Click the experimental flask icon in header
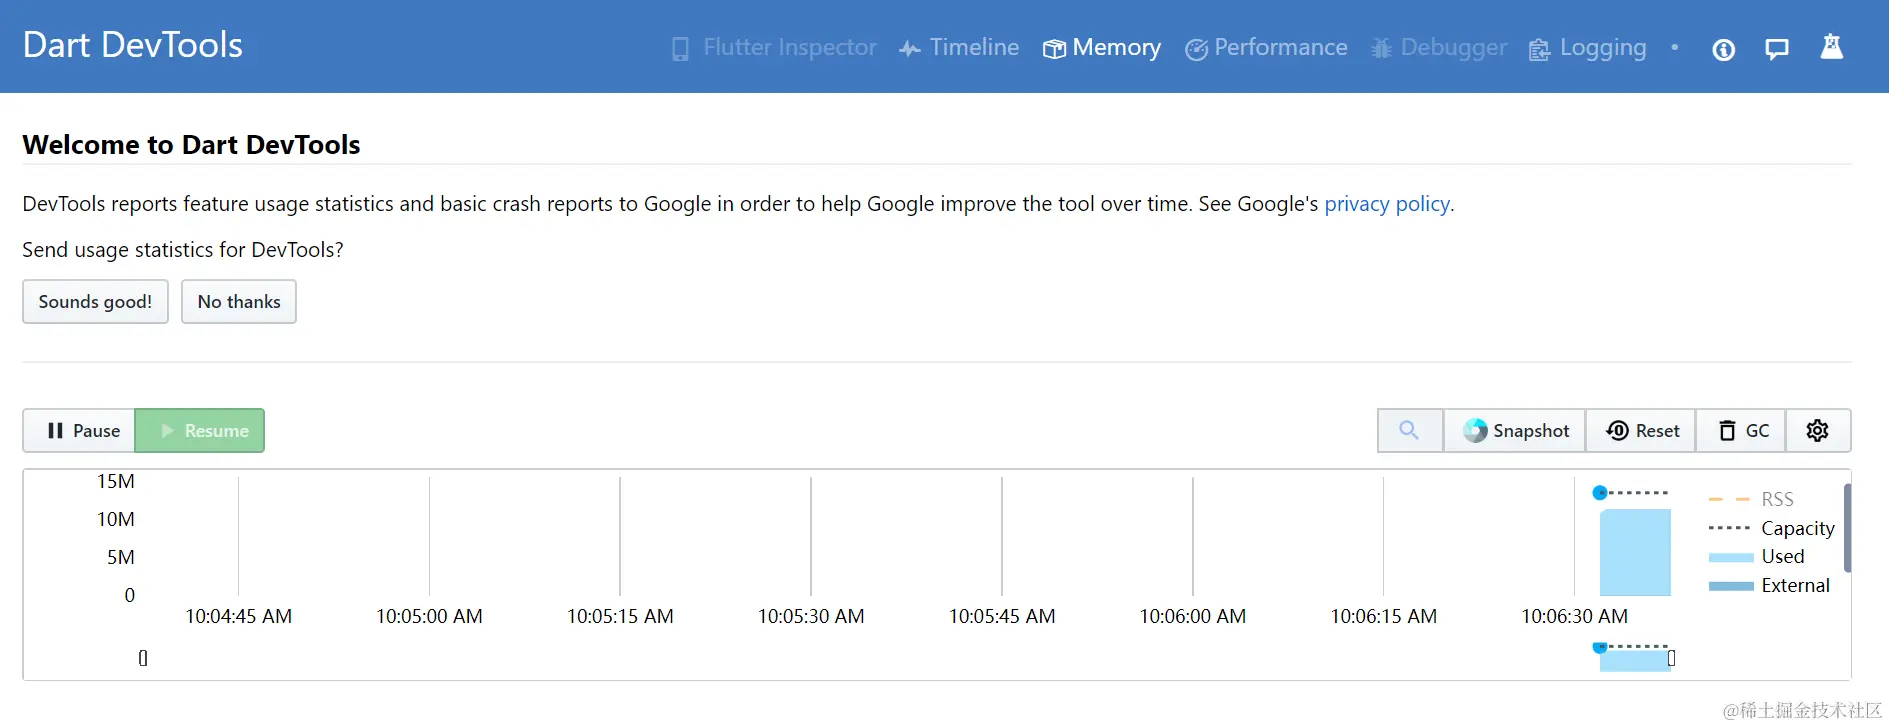Image resolution: width=1889 pixels, height=727 pixels. [x=1831, y=47]
